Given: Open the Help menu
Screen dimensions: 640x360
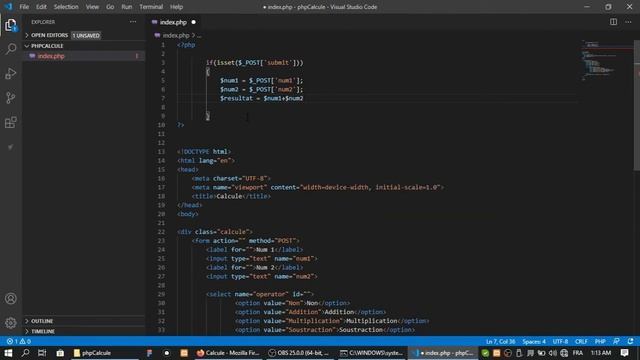Looking at the screenshot, I should [x=176, y=7].
